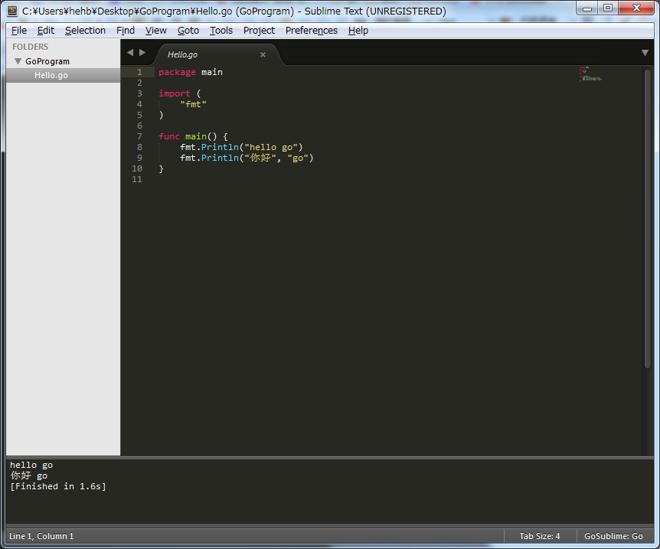Screen dimensions: 660x549
Task: Click the GoProgram folder name
Action: tap(47, 61)
